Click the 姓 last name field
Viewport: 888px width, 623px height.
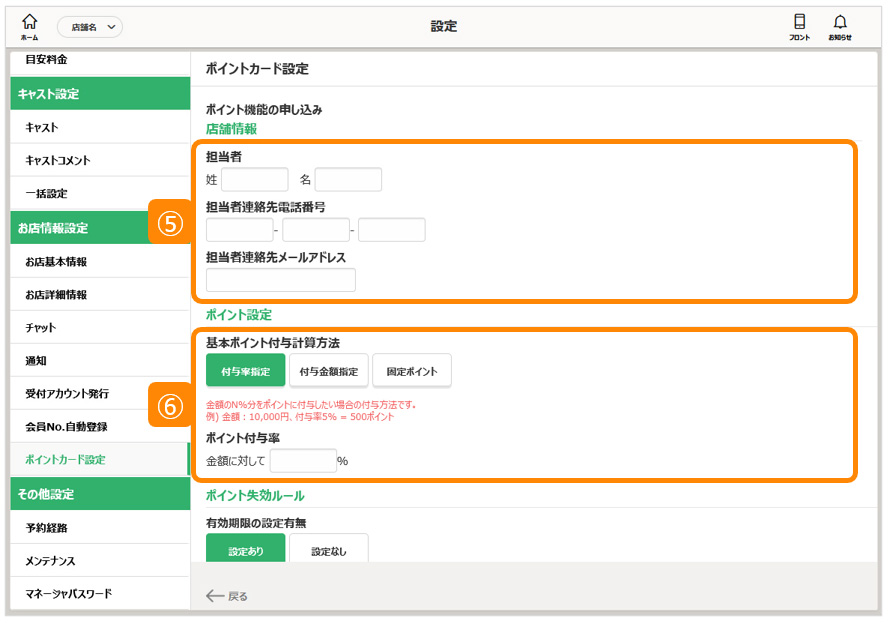[255, 180]
